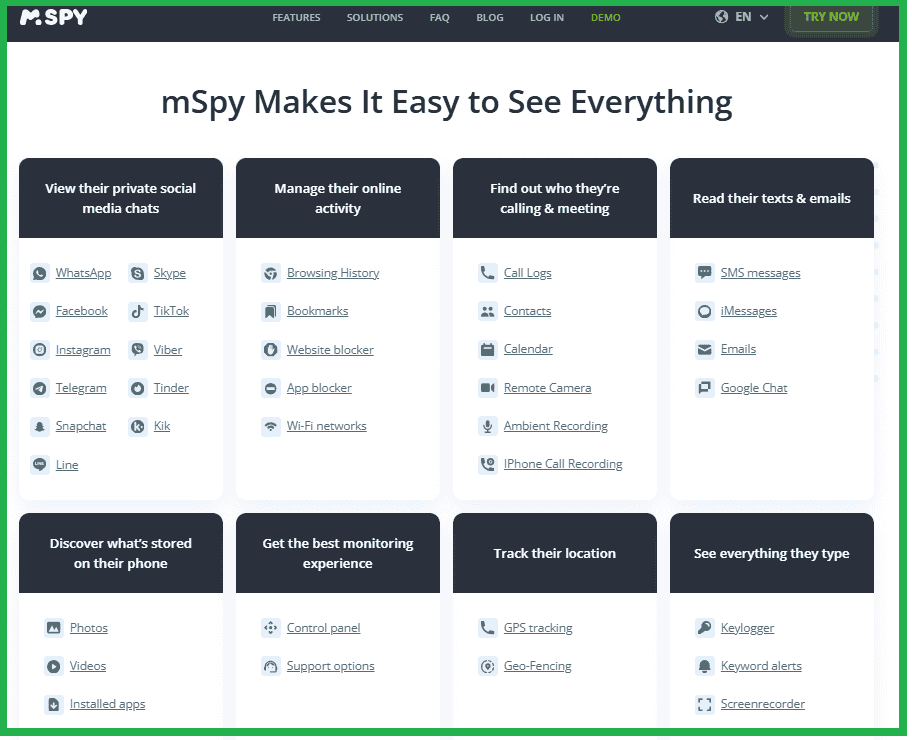Click the Ambient Recording microphone icon
This screenshot has height=740, width=912.
pos(487,426)
